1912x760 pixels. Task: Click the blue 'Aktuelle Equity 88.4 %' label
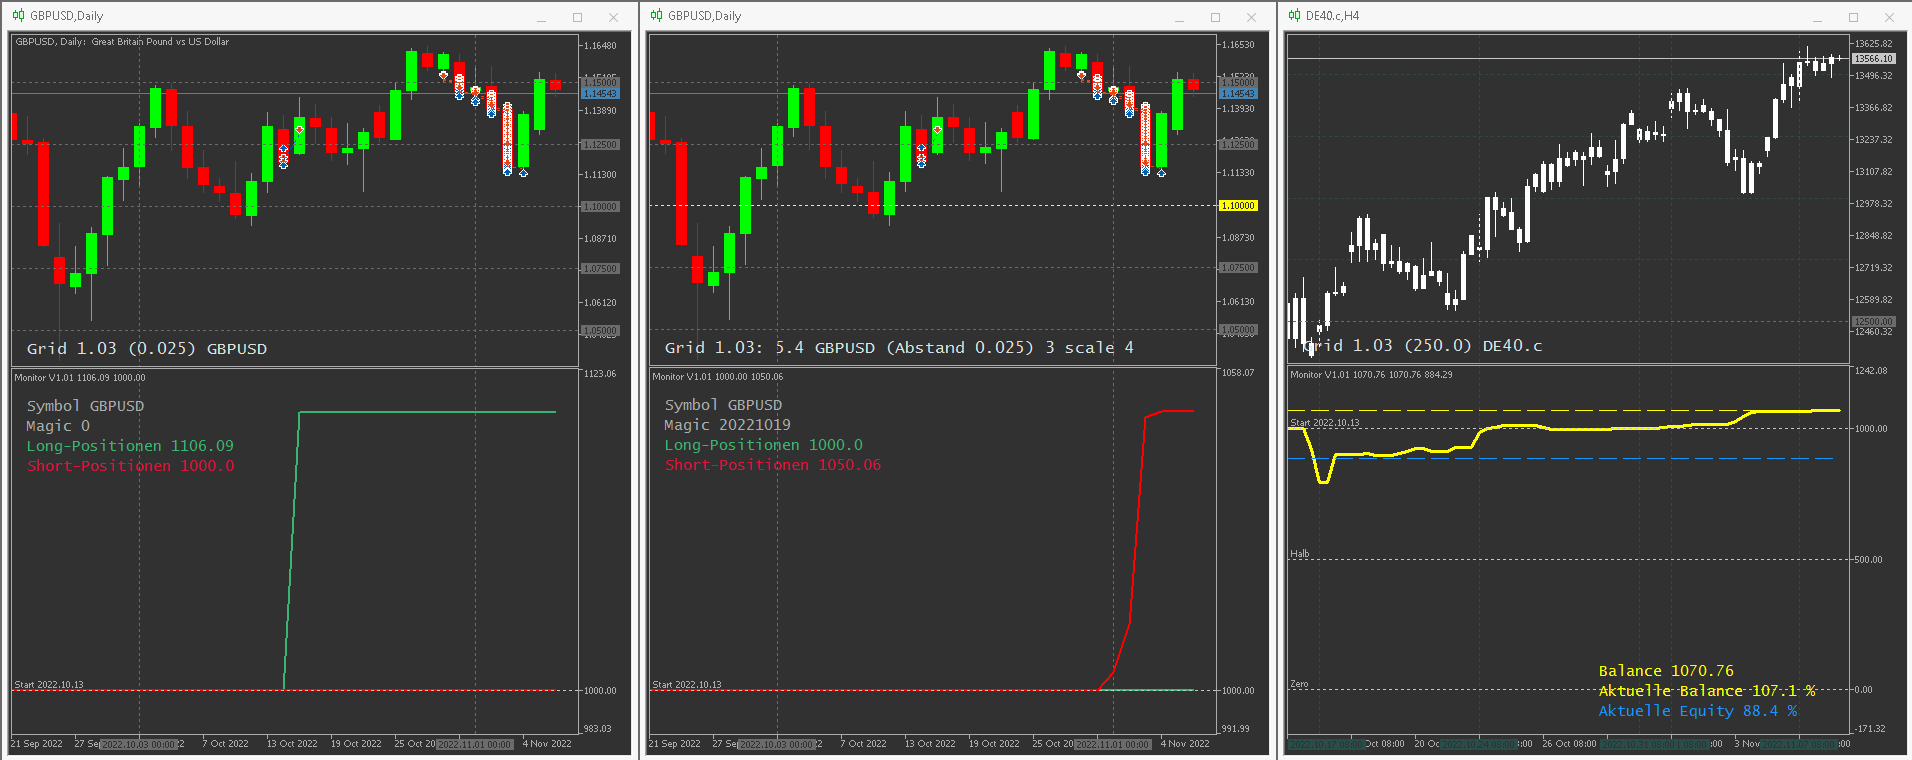tap(1698, 711)
